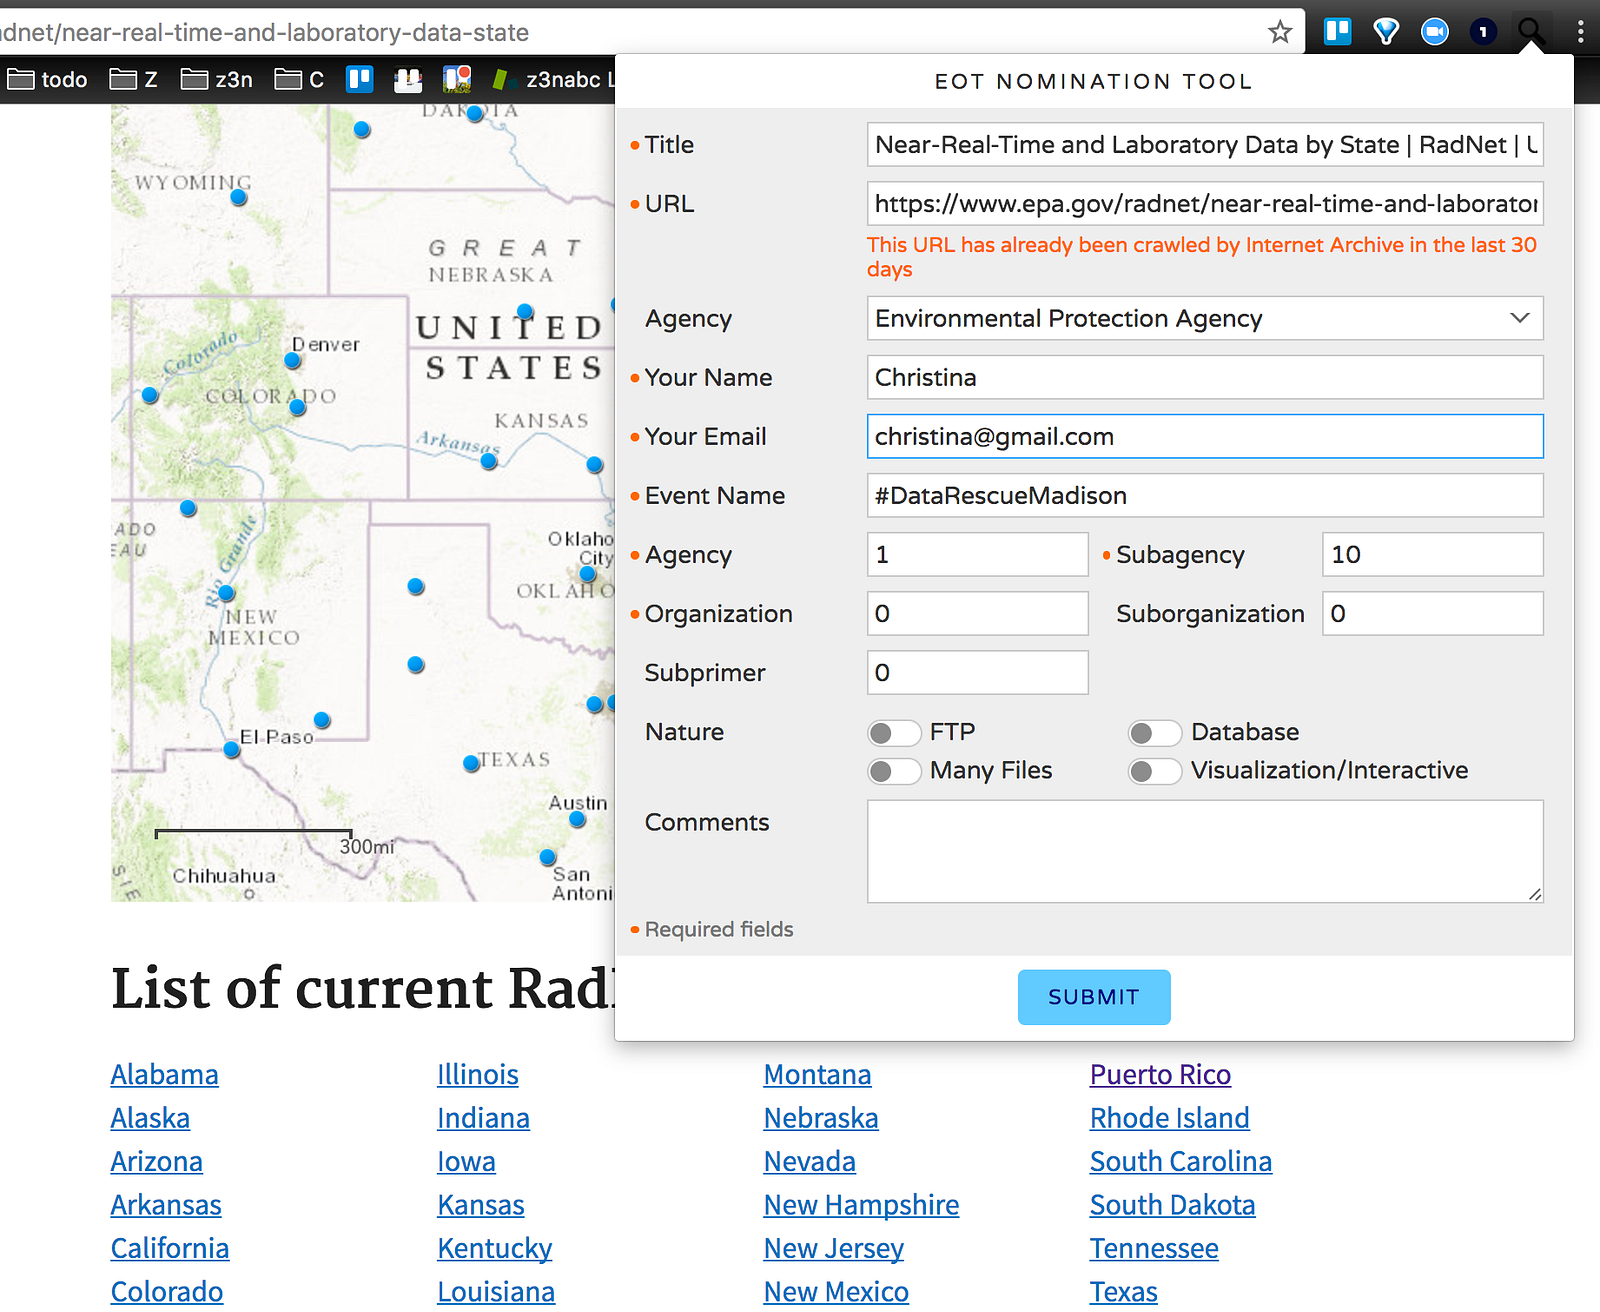1600x1312 pixels.
Task: Open the Indiana link
Action: click(x=484, y=1118)
